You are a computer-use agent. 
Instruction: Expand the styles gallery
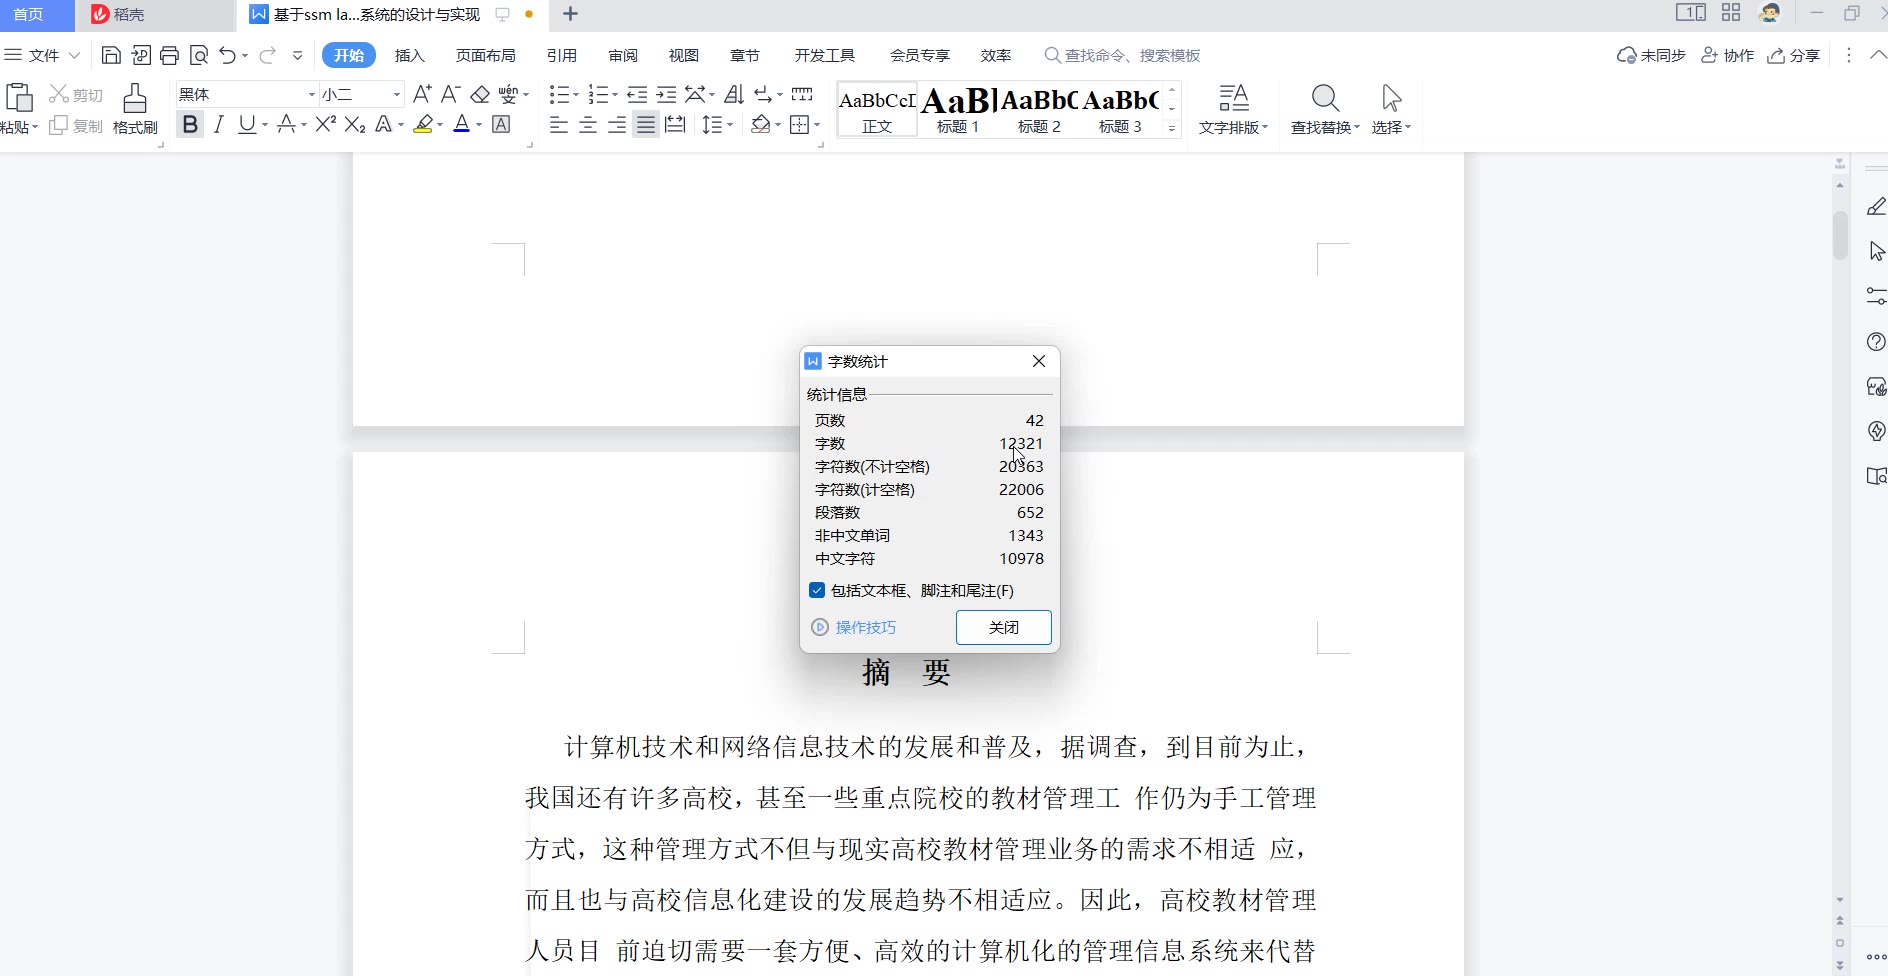(1172, 128)
